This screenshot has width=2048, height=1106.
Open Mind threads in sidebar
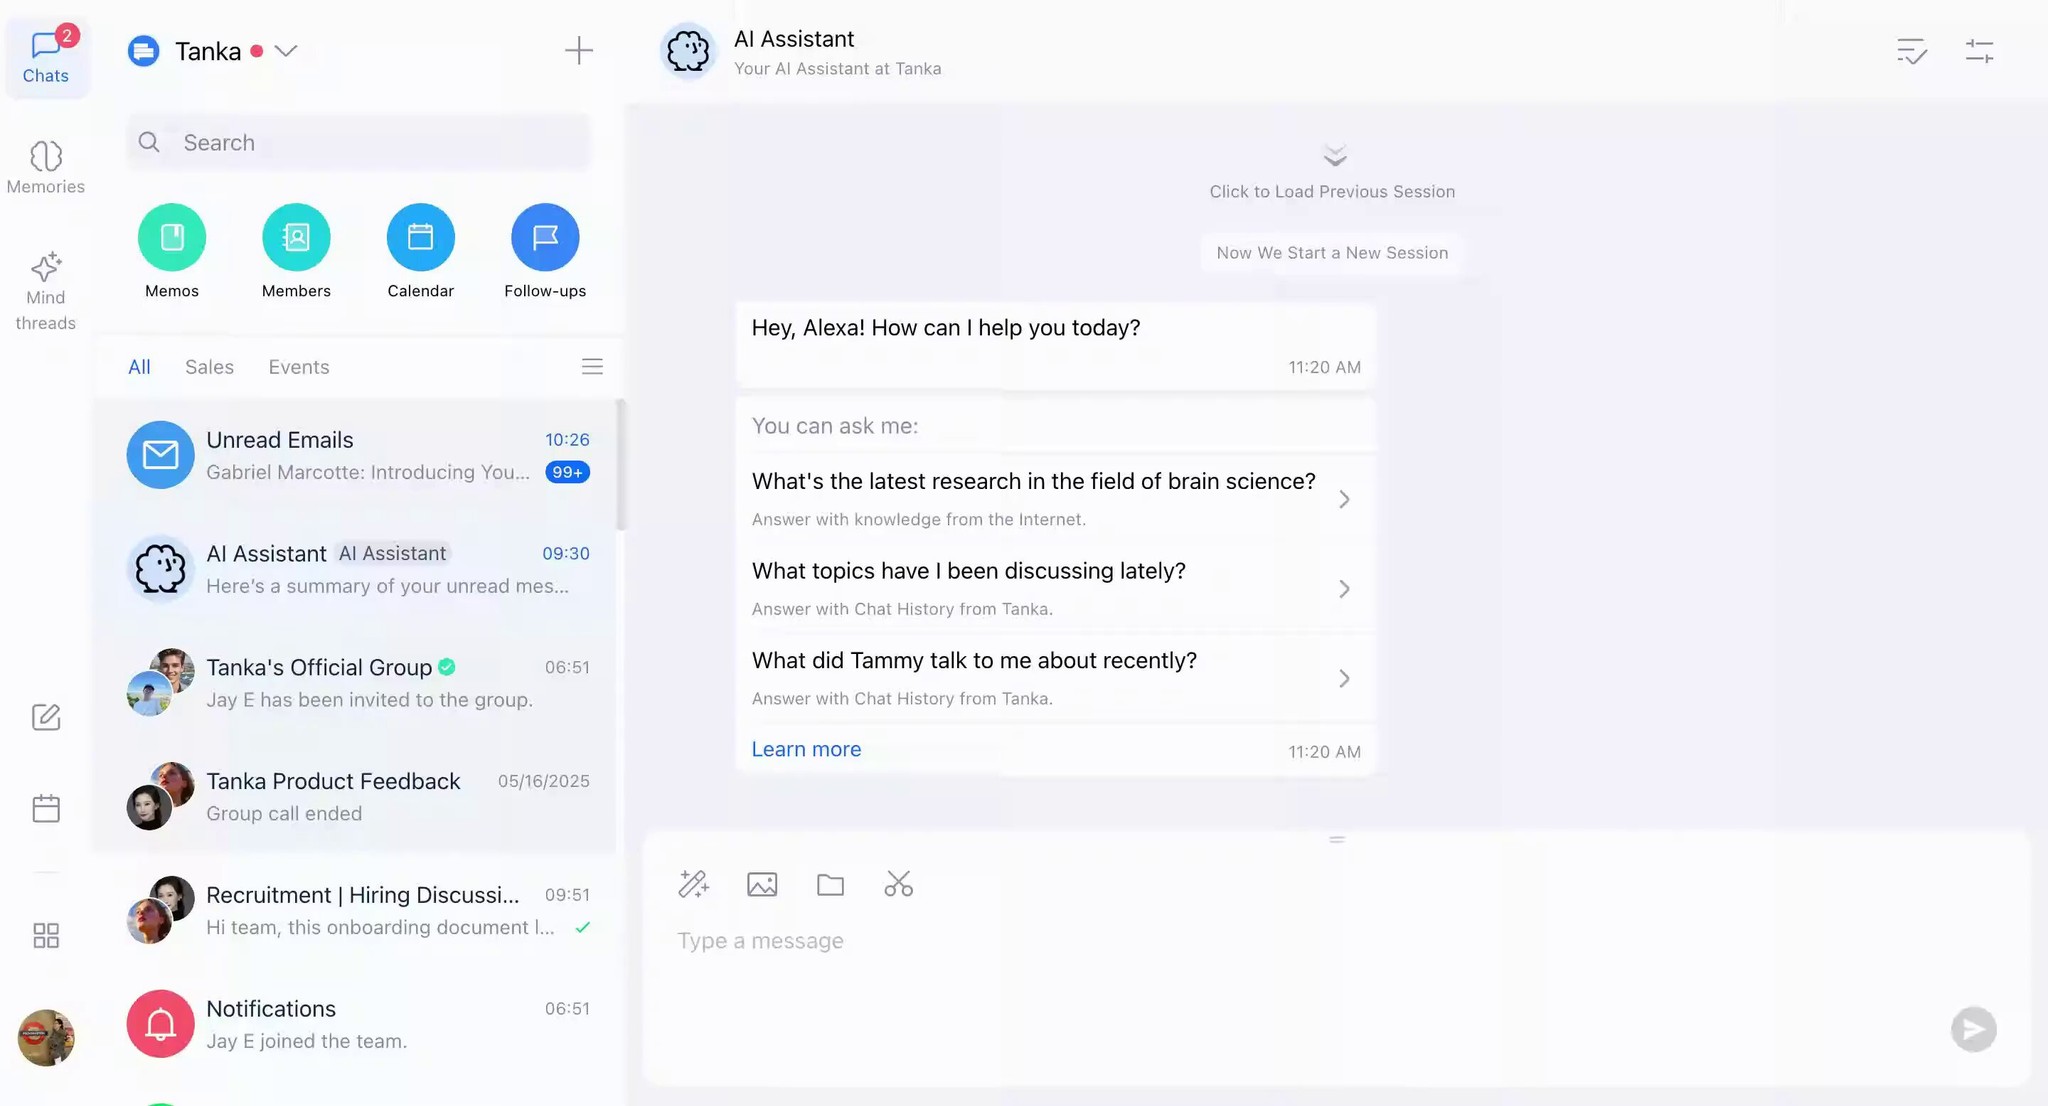click(46, 268)
